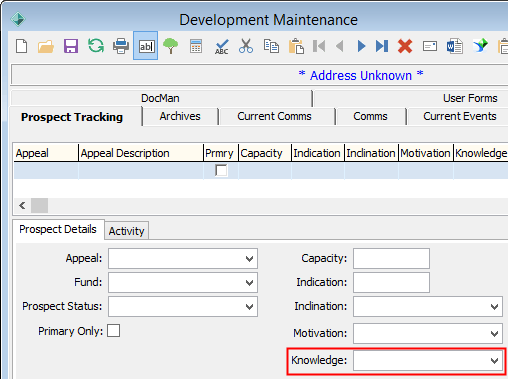Click the Capacity input field
The image size is (508, 379).
391,258
